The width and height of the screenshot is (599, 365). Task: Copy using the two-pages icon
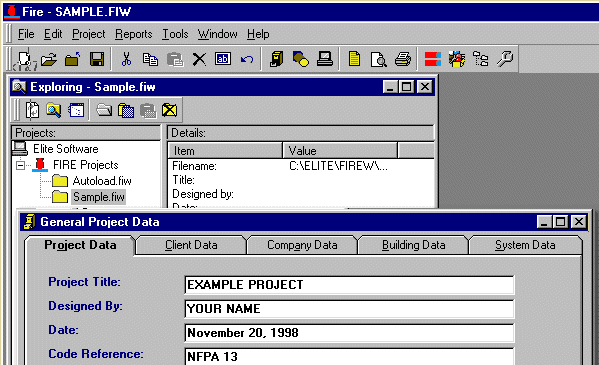coord(150,59)
